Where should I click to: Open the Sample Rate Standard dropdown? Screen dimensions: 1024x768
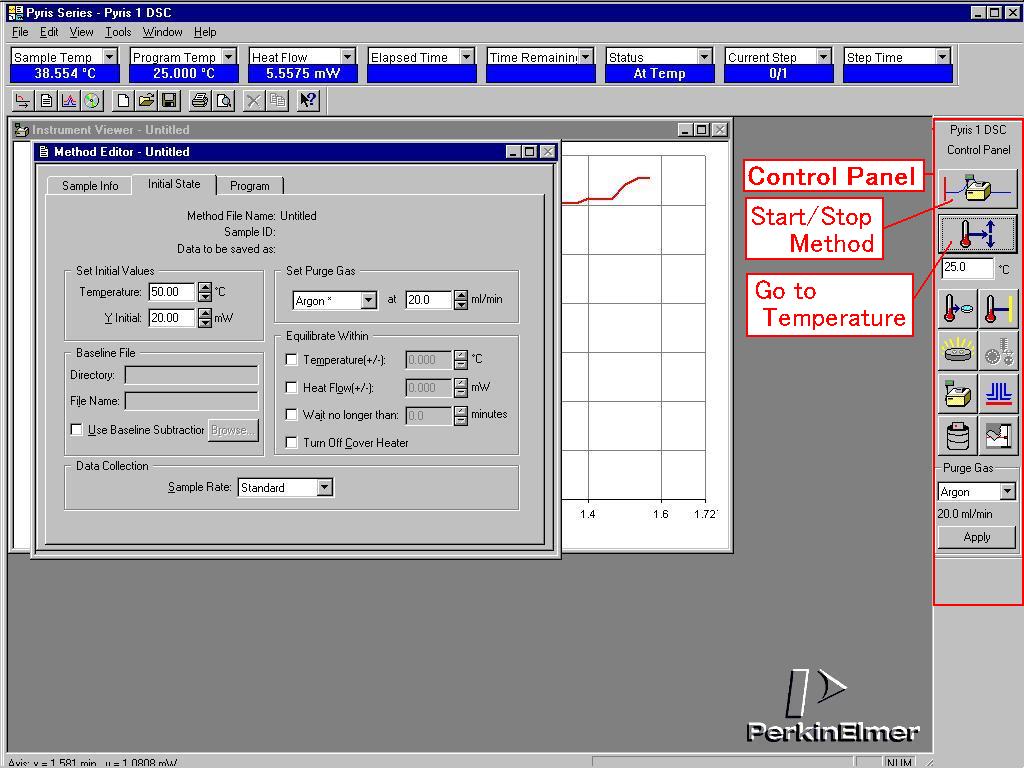click(x=325, y=487)
